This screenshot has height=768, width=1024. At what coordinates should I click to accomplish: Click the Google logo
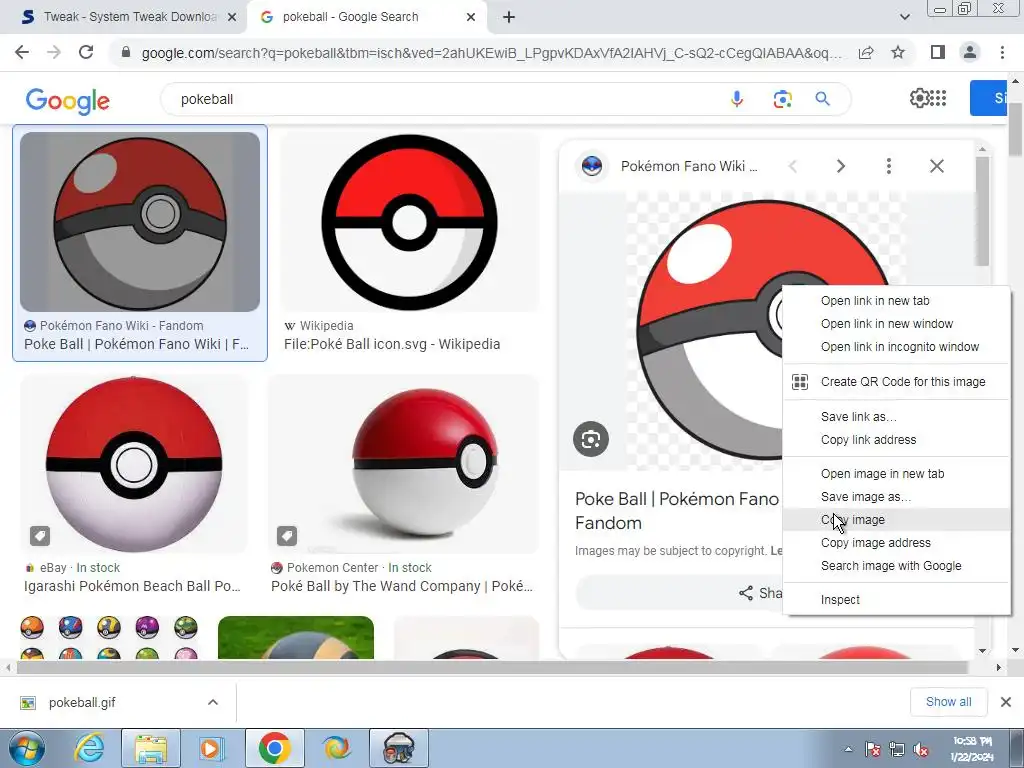(68, 101)
